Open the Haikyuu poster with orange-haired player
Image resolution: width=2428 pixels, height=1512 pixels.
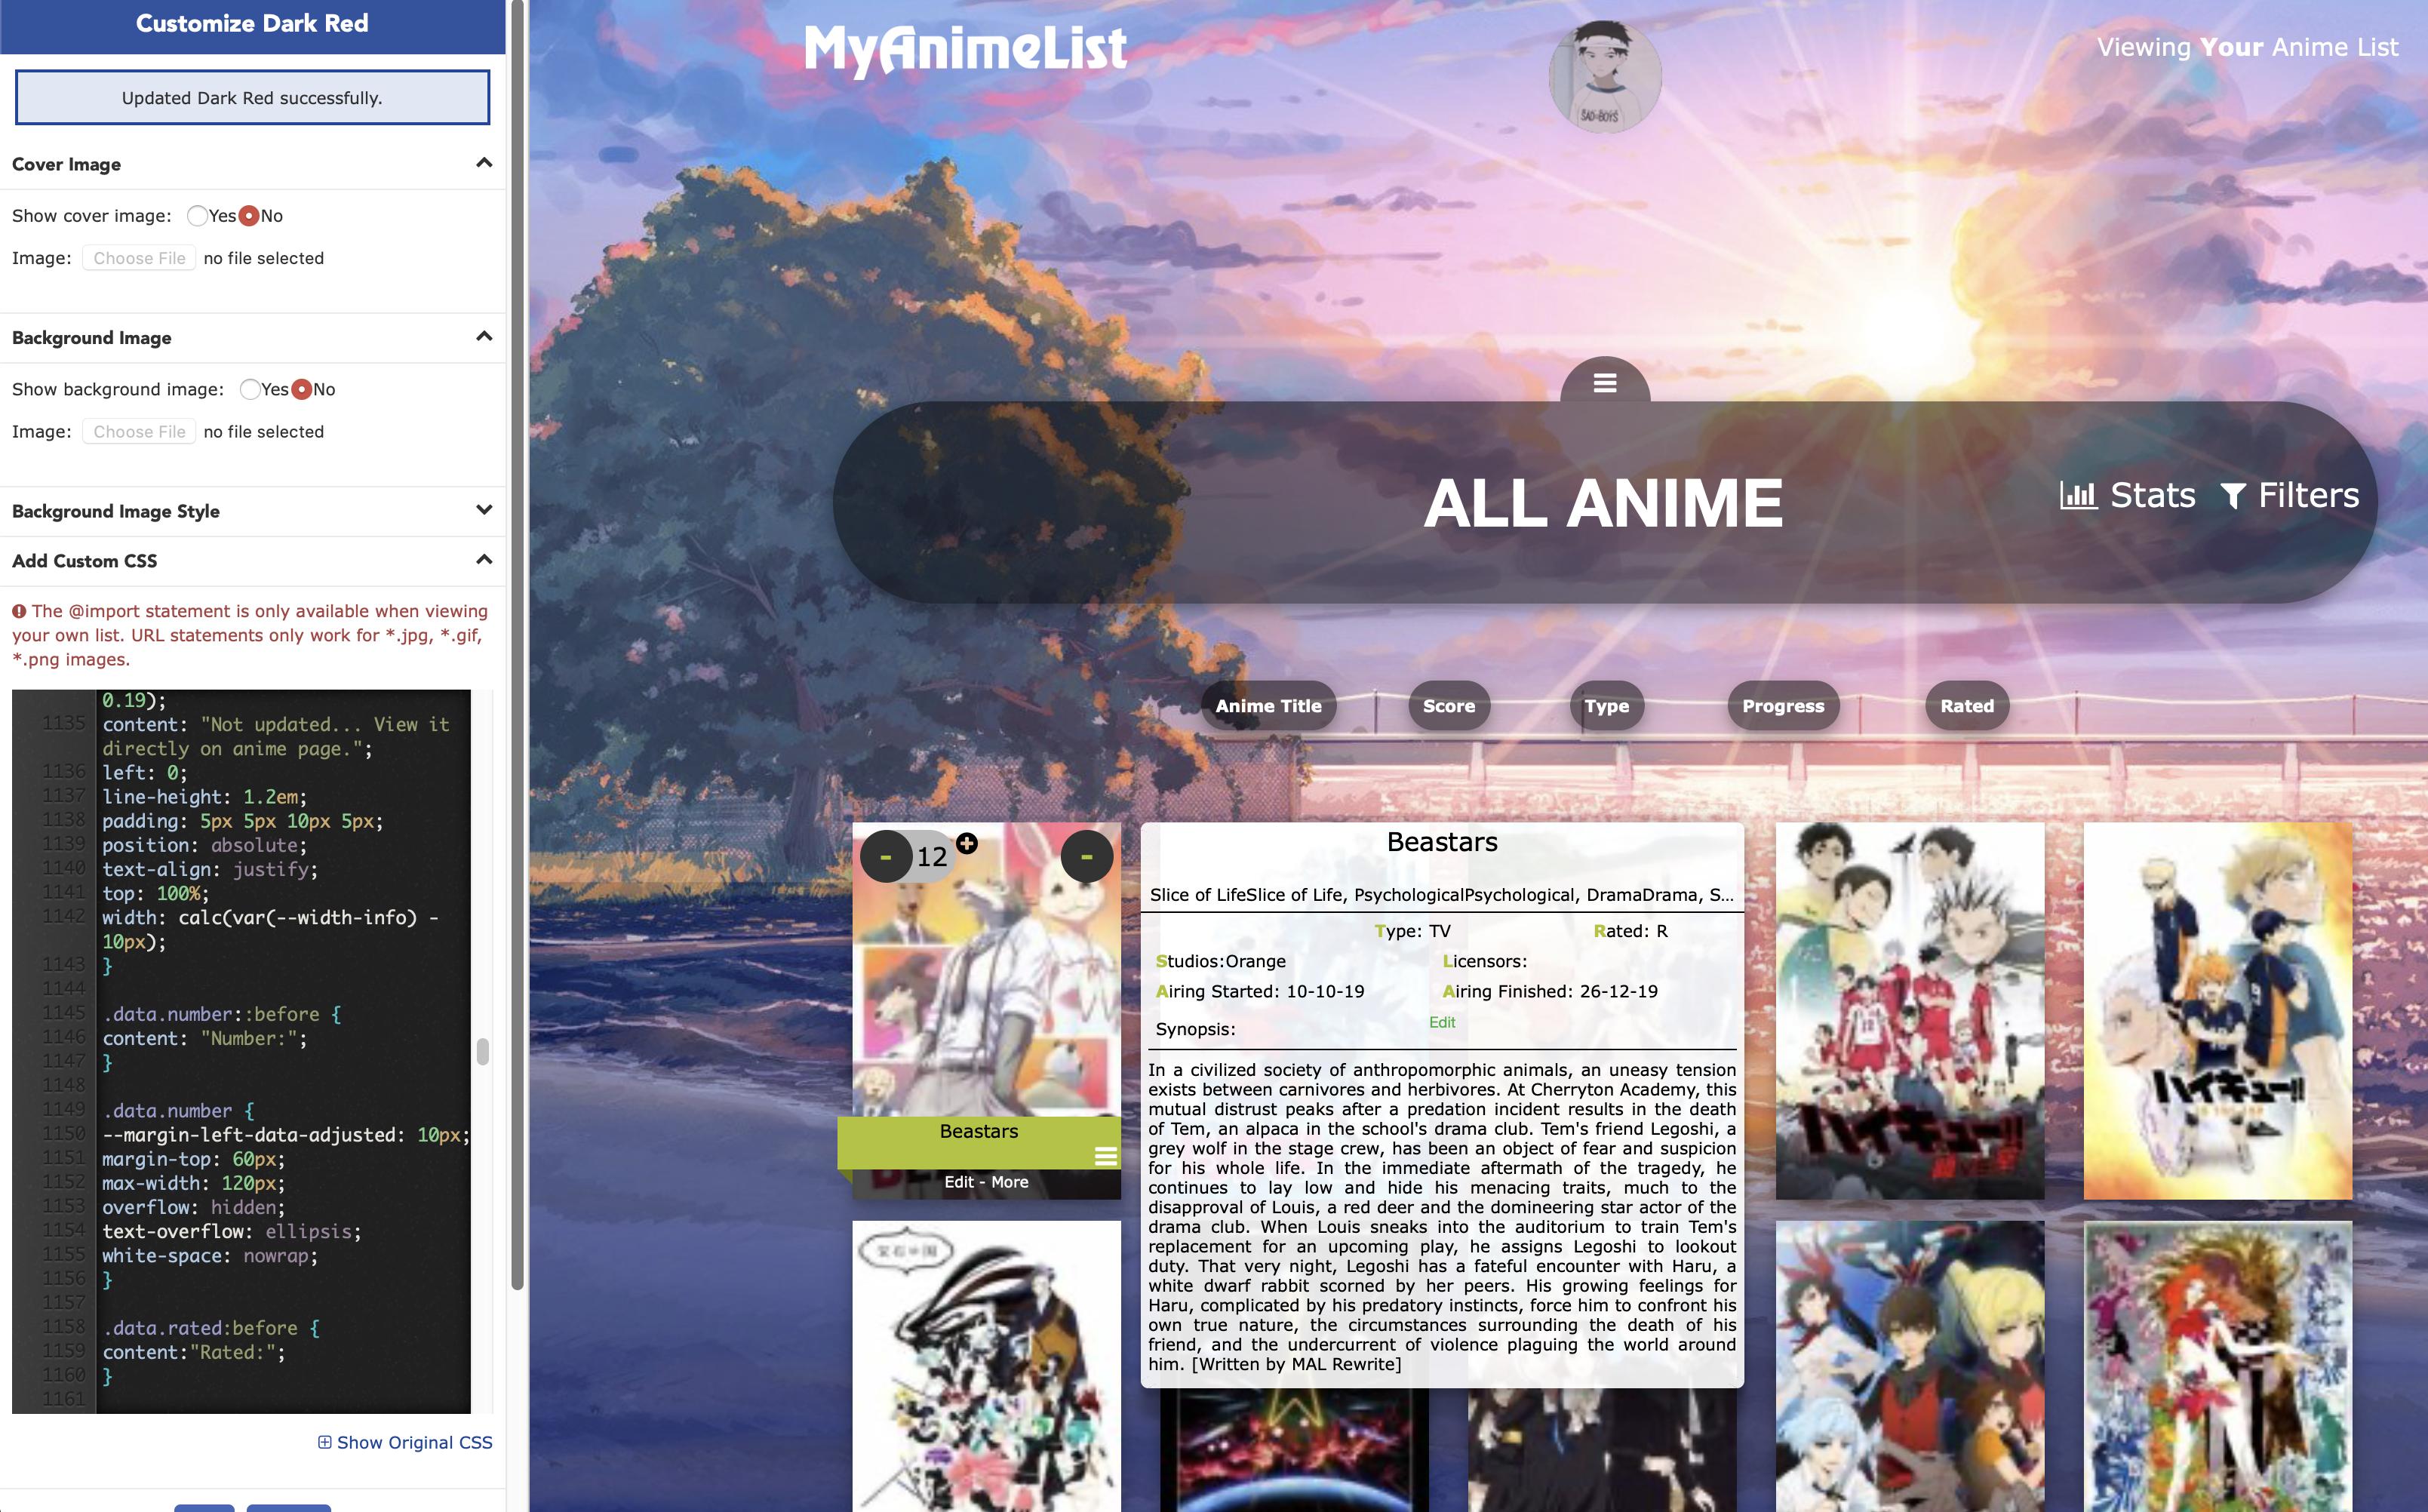click(x=2217, y=1011)
